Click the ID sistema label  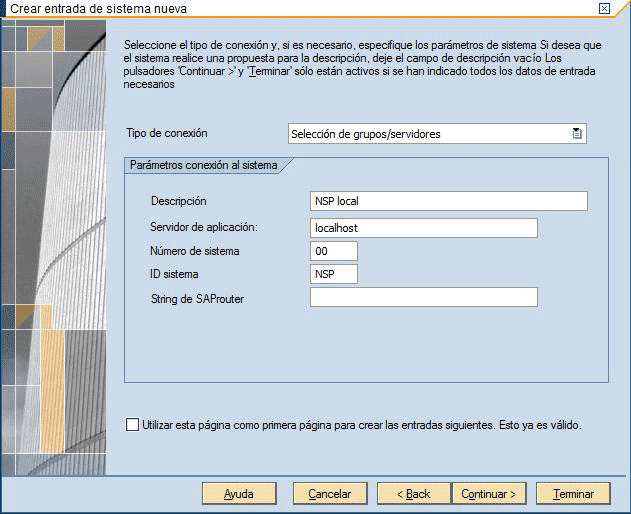pos(174,274)
